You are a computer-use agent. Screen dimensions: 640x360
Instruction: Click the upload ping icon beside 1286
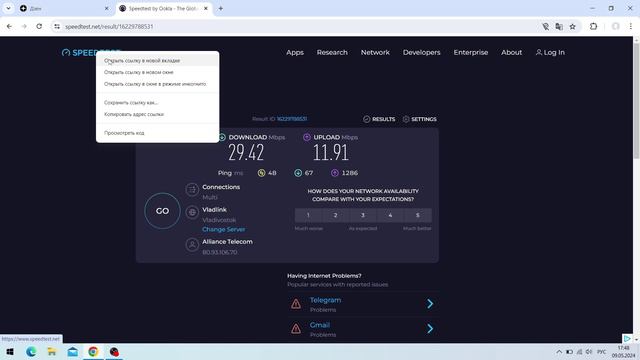tap(335, 173)
